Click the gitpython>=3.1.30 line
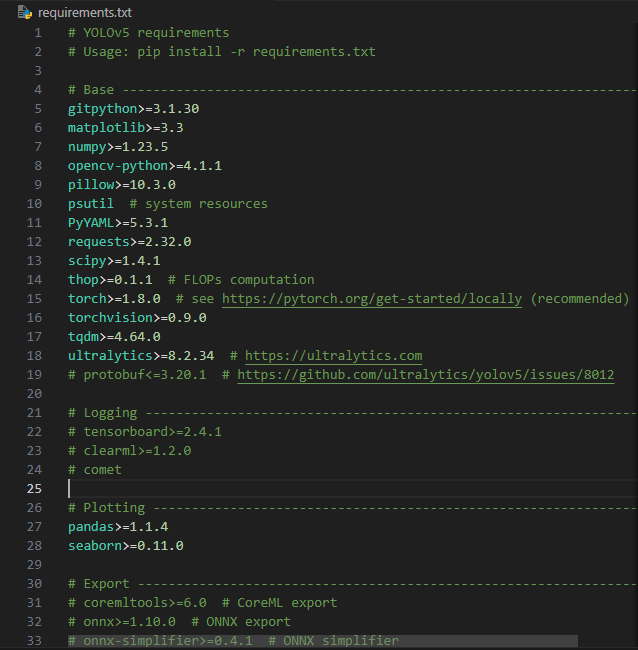 tap(133, 109)
